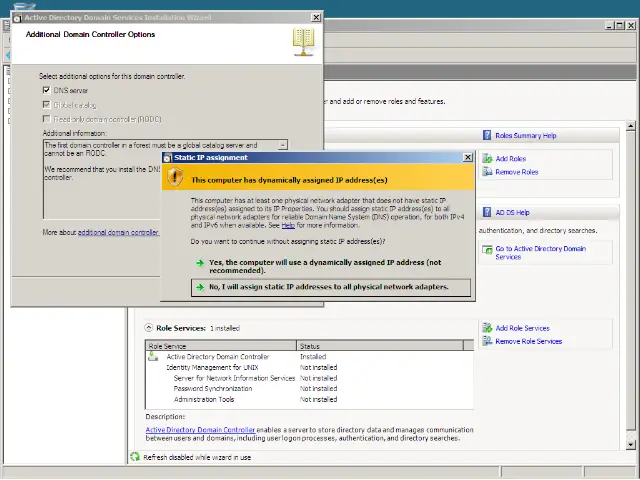This screenshot has width=640, height=480.
Task: Click Remove Roles in Server Manager
Action: (x=517, y=172)
